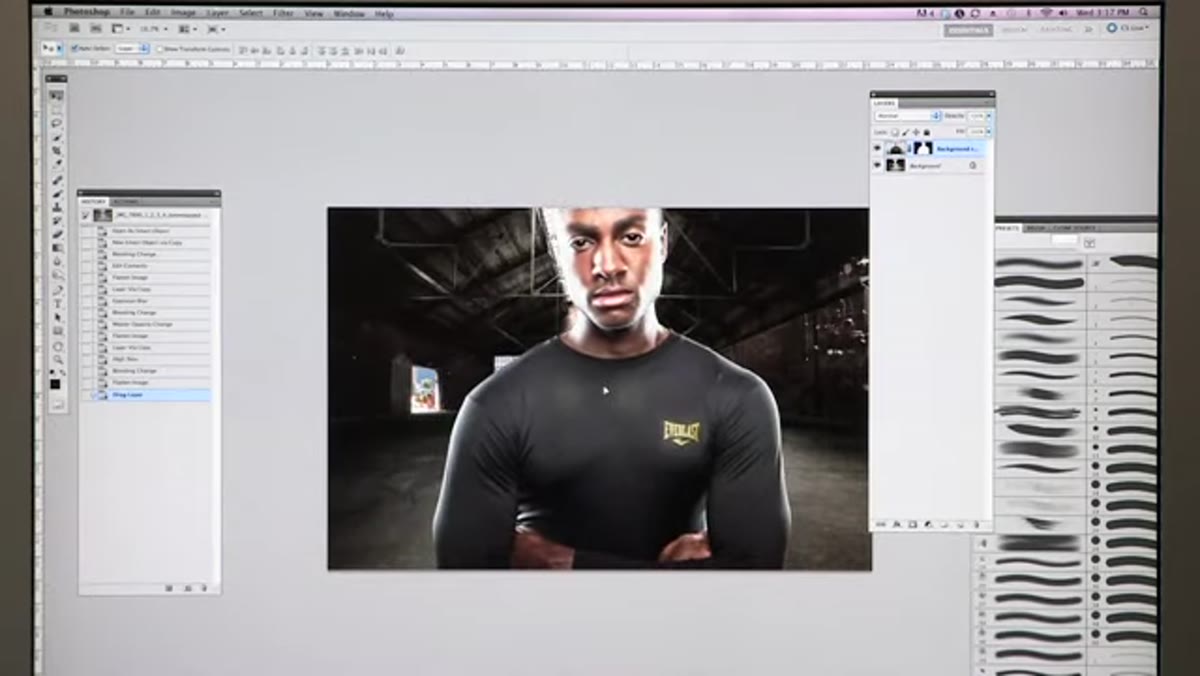Select the Move tool
1200x676 pixels.
tap(56, 95)
